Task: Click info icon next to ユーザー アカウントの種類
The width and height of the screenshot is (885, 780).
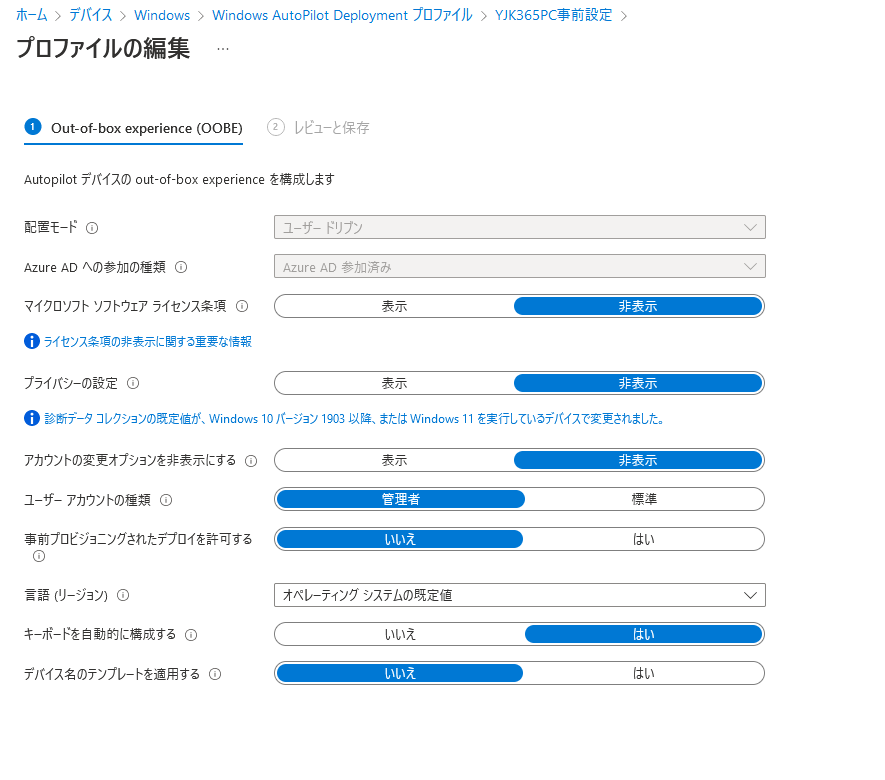Action: pyautogui.click(x=166, y=500)
